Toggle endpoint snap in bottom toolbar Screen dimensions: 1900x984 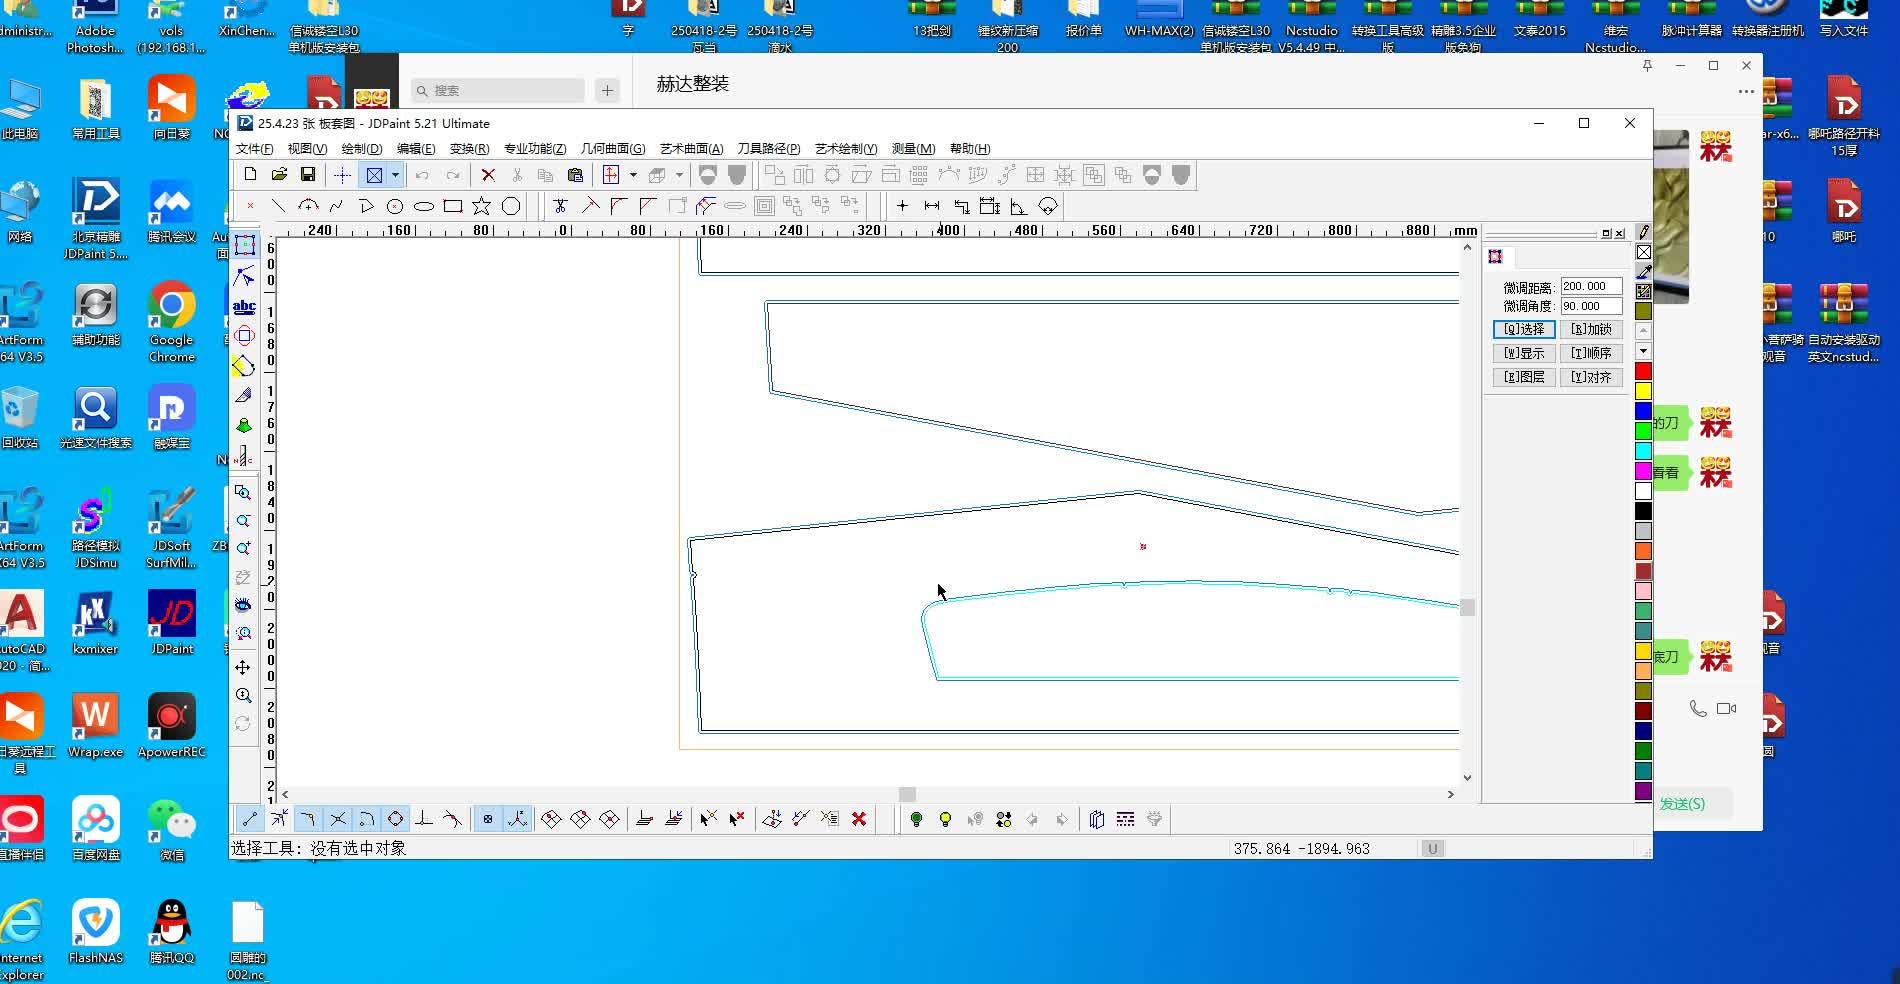tap(250, 819)
